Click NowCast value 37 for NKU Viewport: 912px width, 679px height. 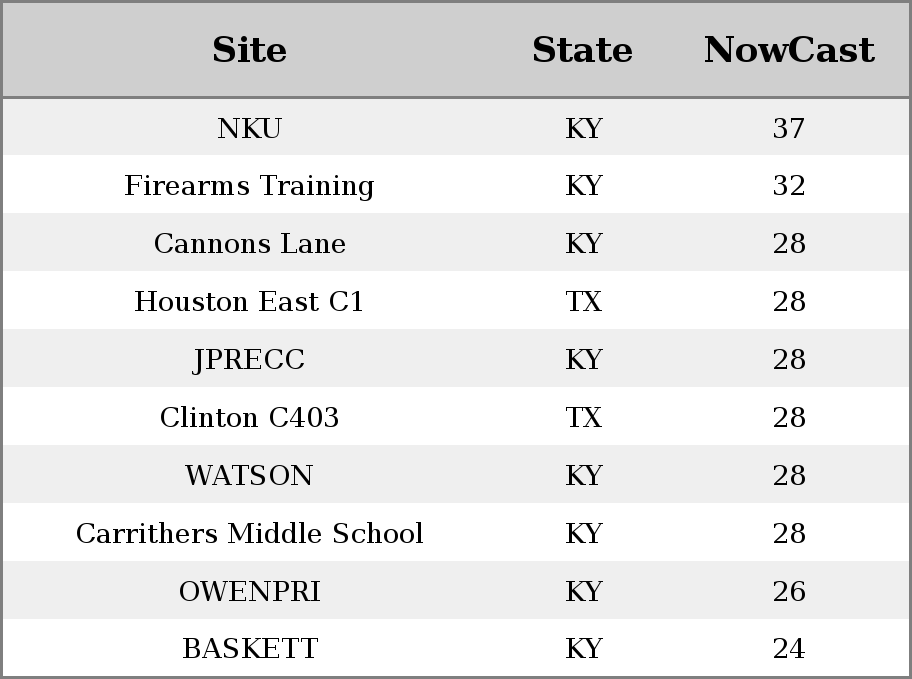(789, 128)
